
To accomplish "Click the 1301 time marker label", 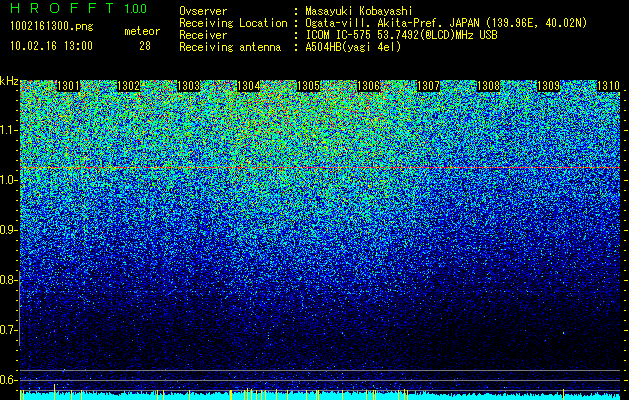I will tap(69, 86).
